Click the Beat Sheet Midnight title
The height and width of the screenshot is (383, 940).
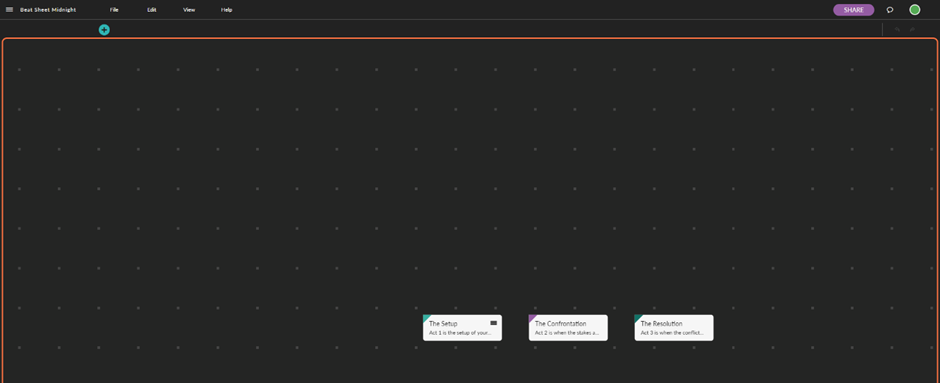(x=48, y=10)
